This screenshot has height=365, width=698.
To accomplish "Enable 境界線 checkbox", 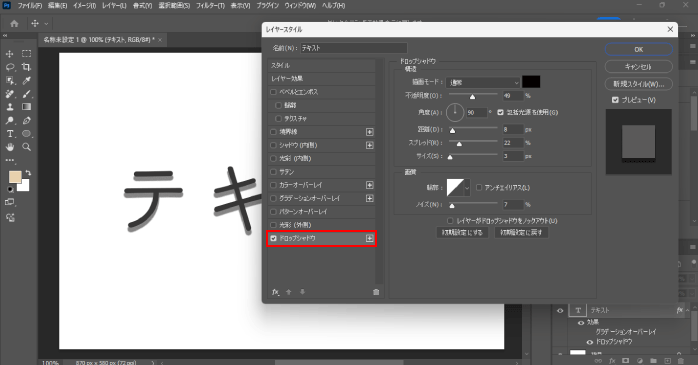I will coord(273,132).
